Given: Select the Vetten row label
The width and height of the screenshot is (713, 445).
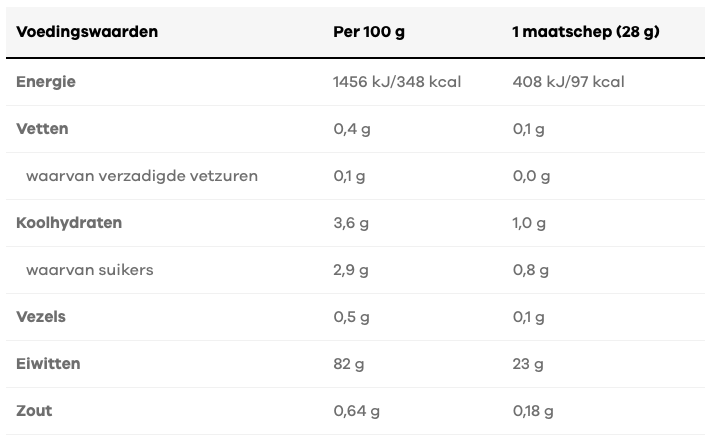Looking at the screenshot, I should (42, 129).
